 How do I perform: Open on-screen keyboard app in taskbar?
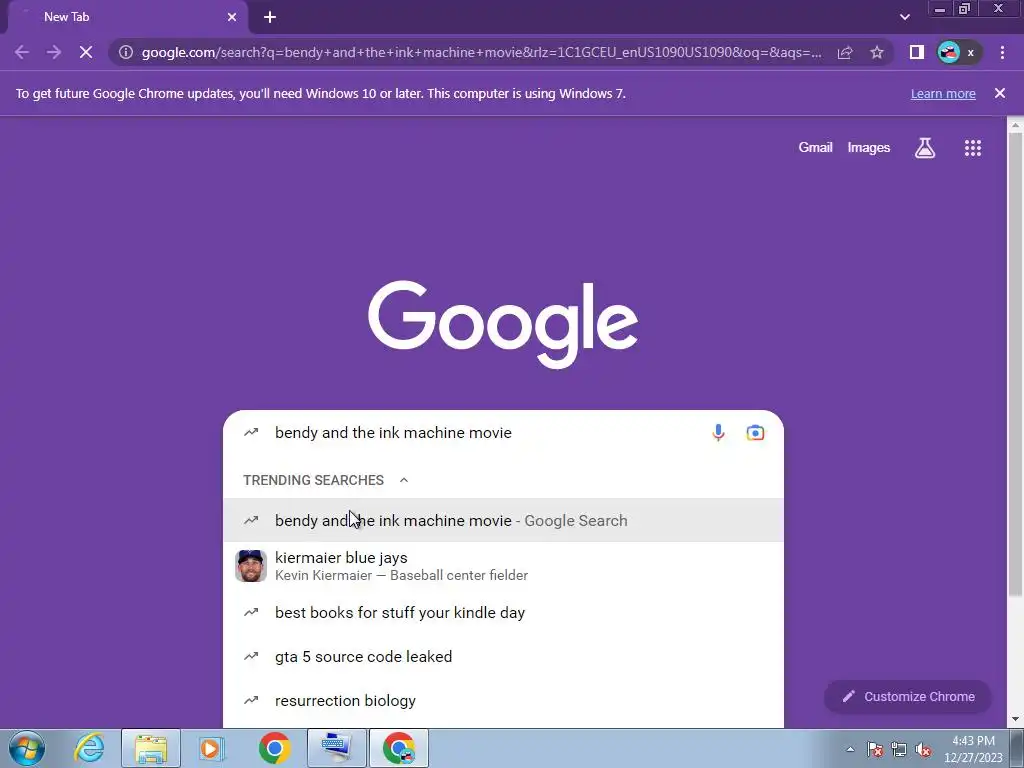coord(337,748)
